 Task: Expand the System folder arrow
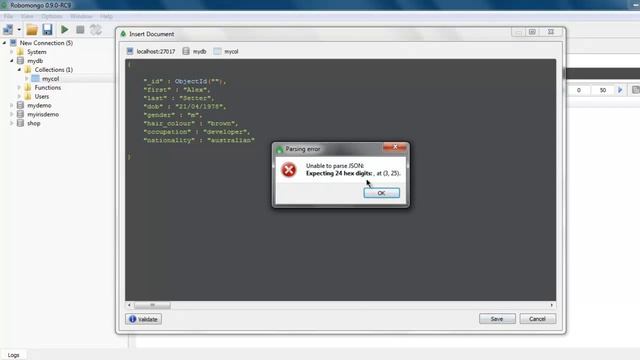click(12, 52)
